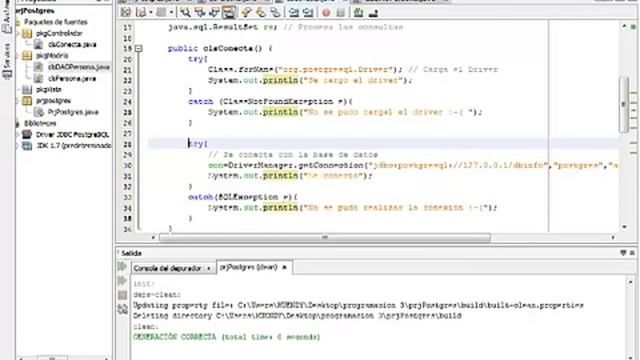The height and width of the screenshot is (360, 640).
Task: Click the Previous Bookmark icon
Action: point(247,13)
